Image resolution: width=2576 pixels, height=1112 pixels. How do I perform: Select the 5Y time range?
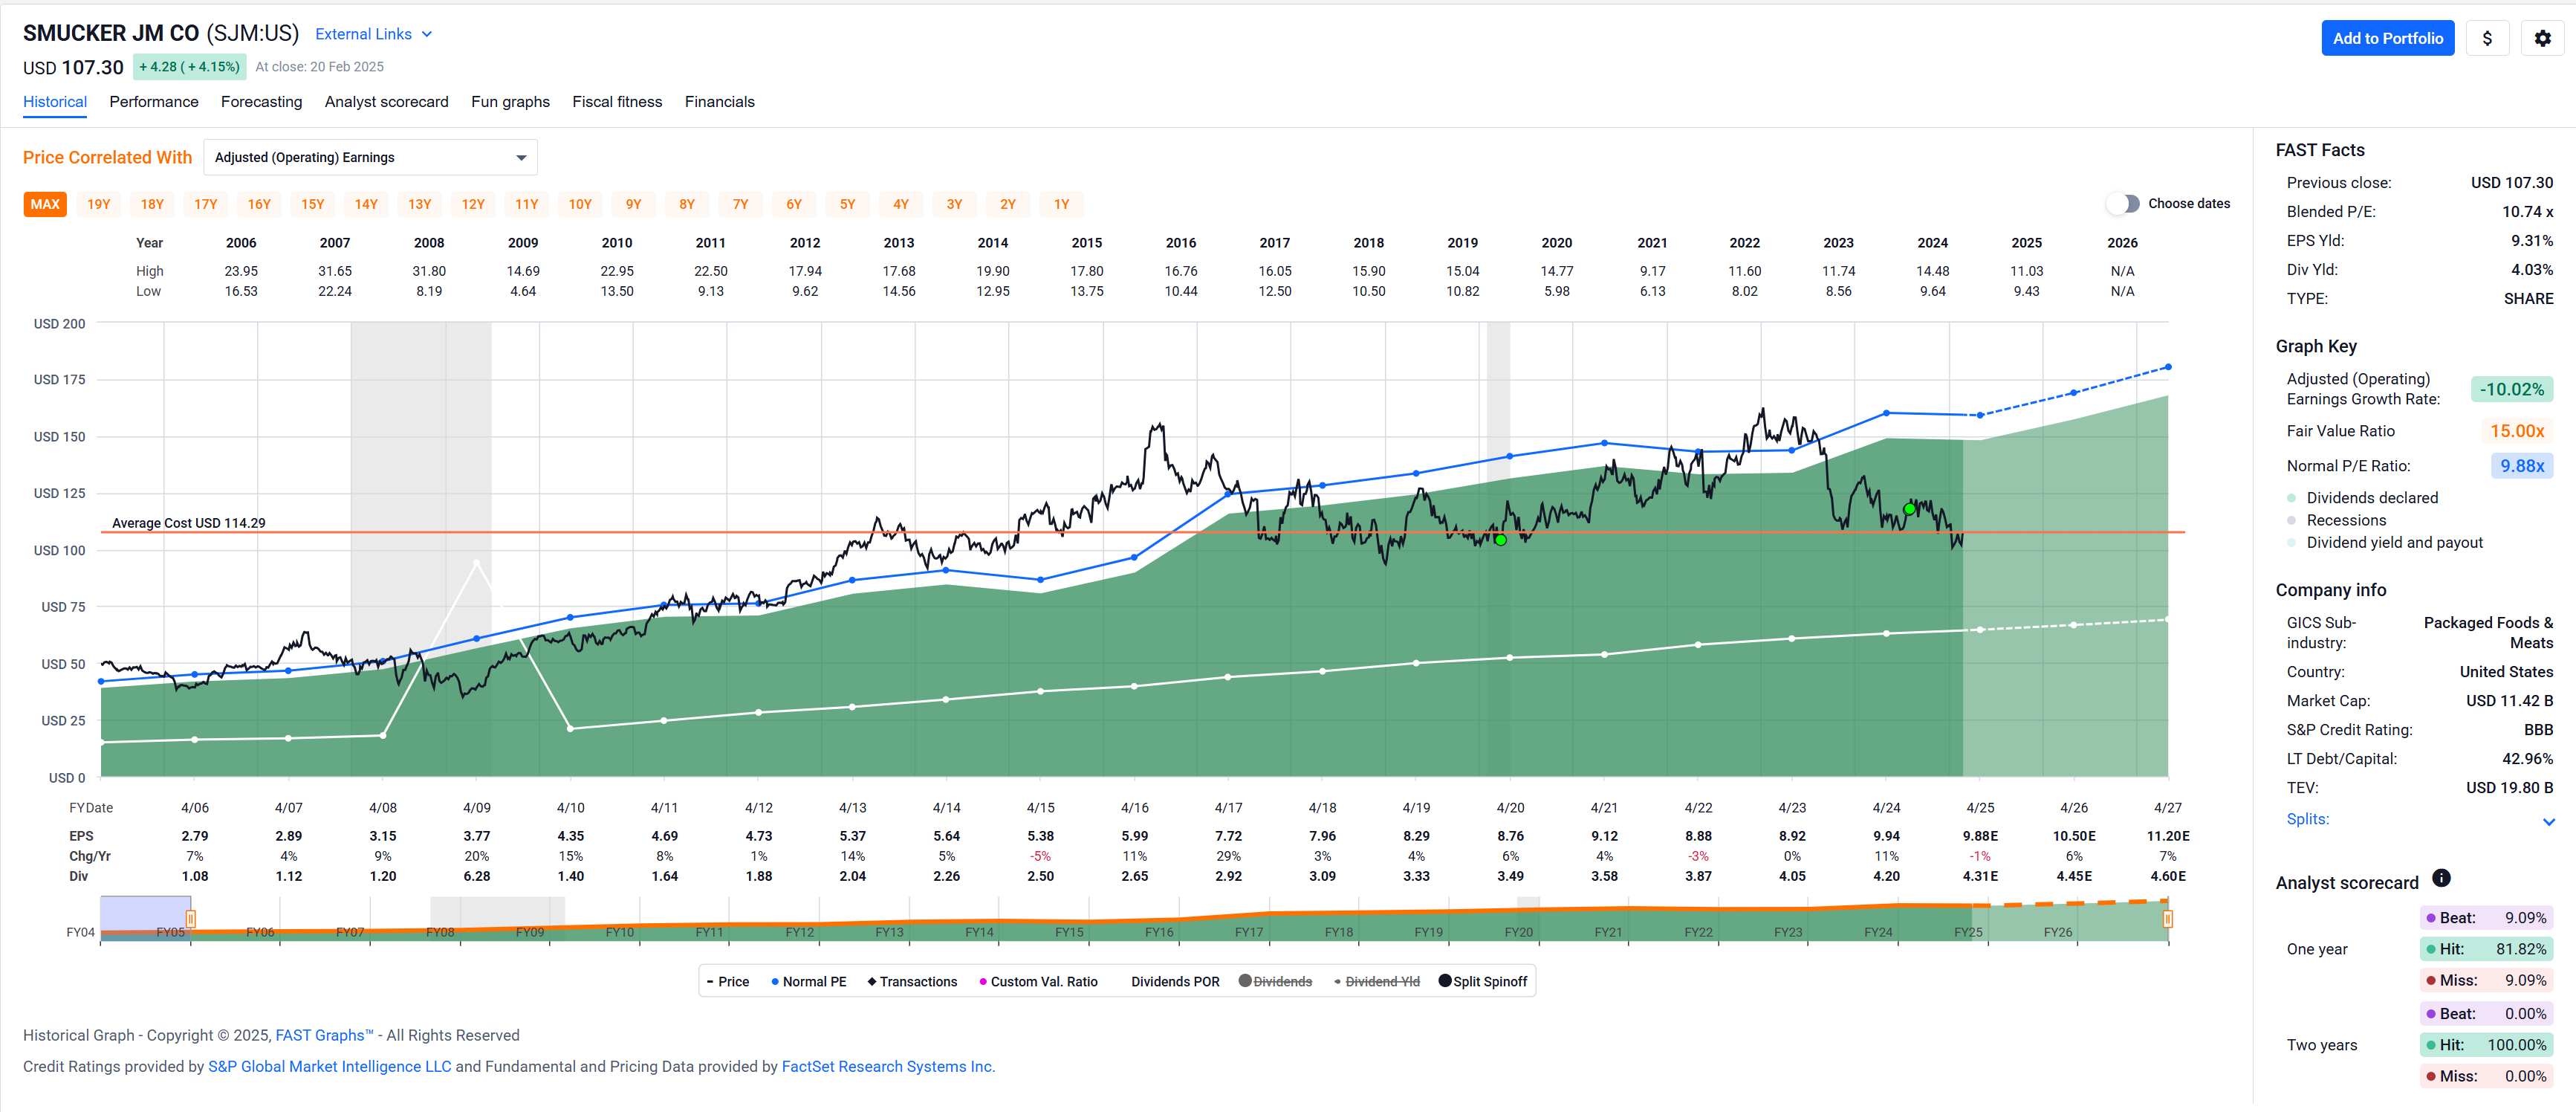pos(847,204)
